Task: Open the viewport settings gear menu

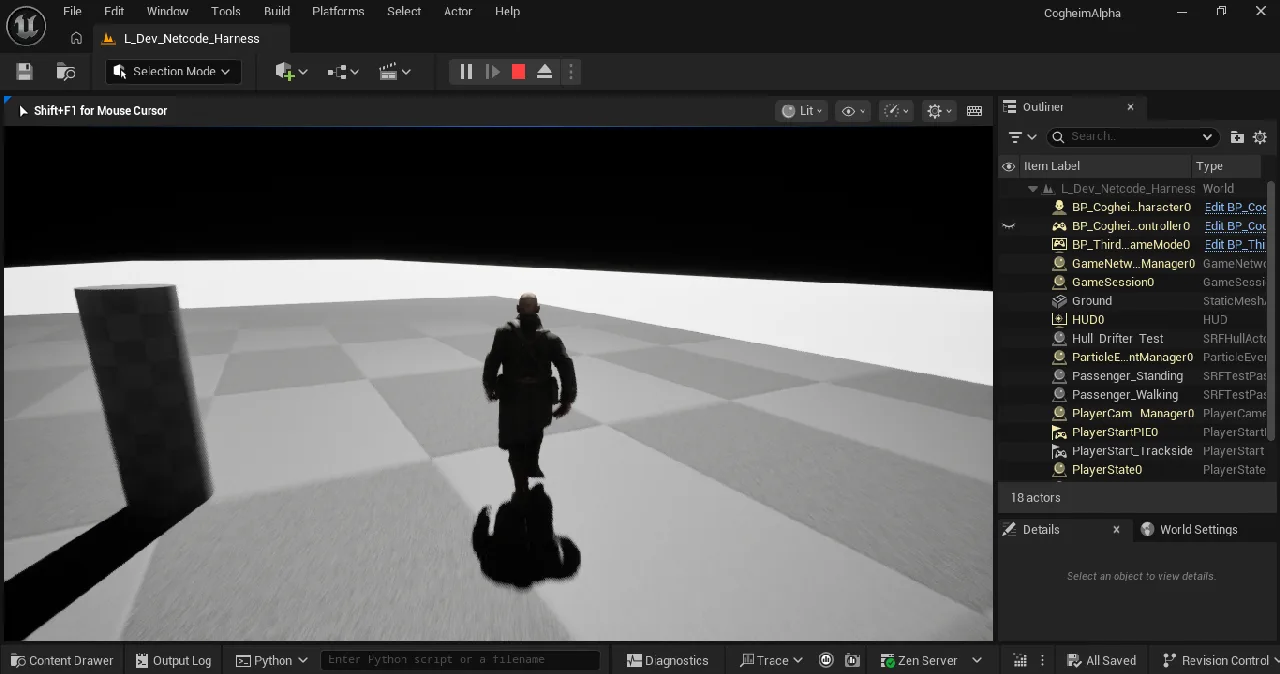Action: tap(939, 111)
